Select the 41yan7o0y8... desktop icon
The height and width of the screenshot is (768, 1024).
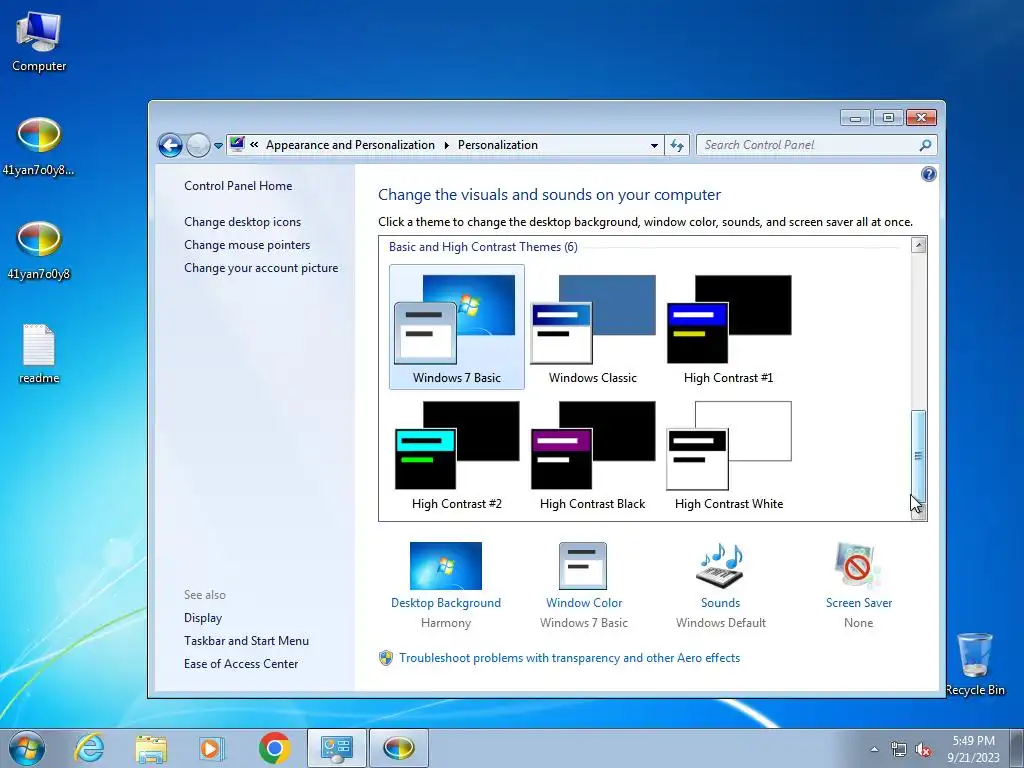(39, 146)
